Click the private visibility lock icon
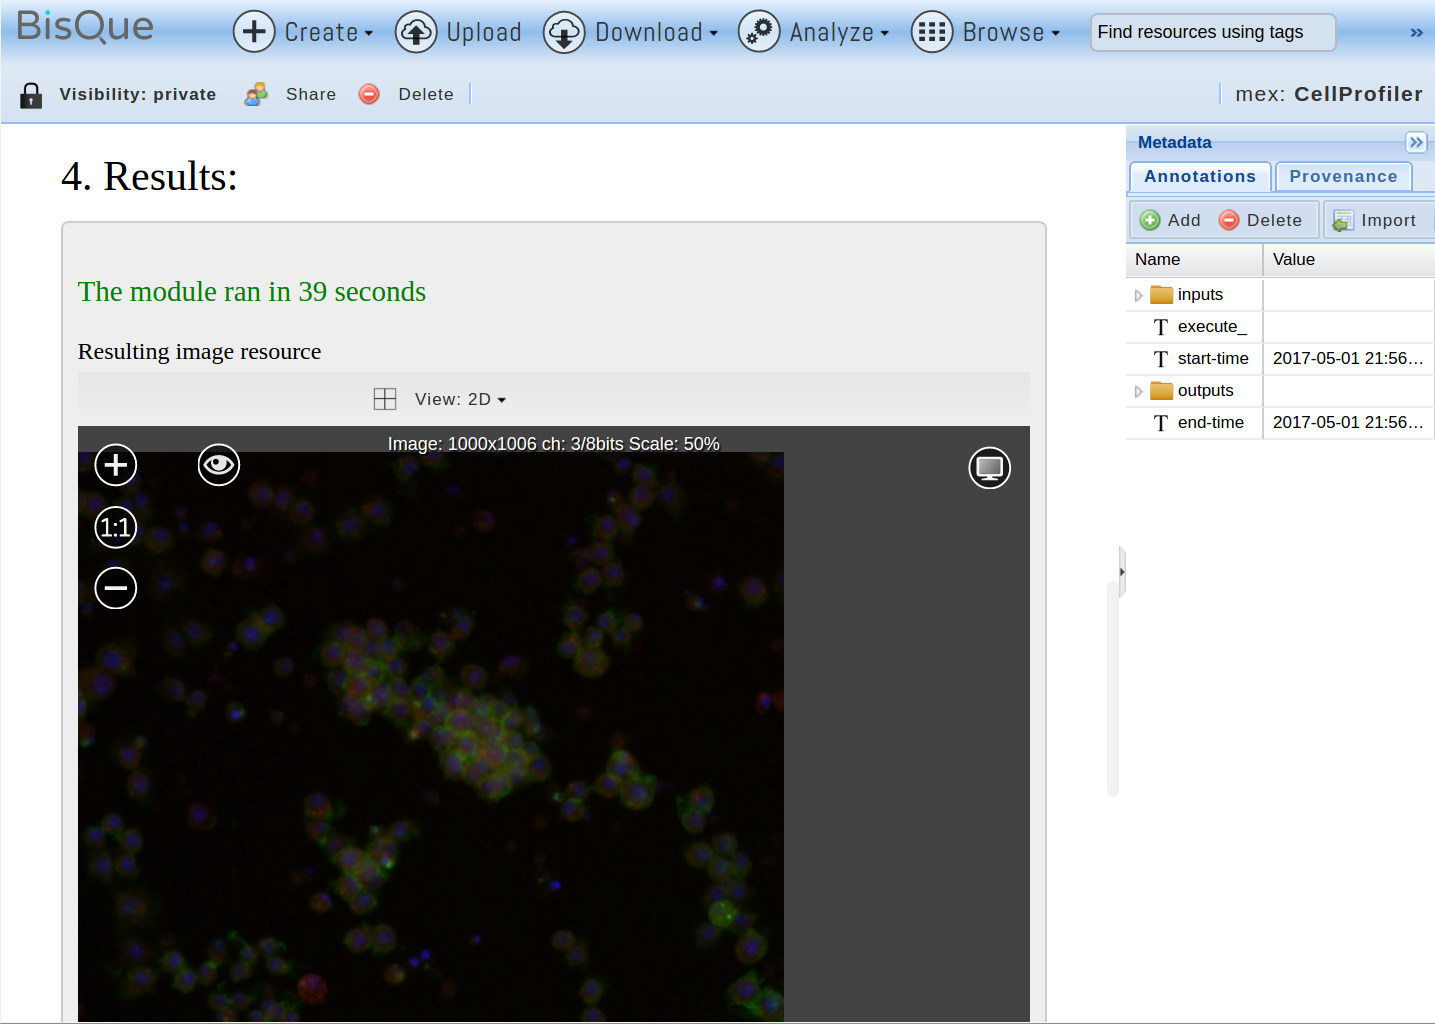Viewport: 1435px width, 1024px height. coord(31,95)
